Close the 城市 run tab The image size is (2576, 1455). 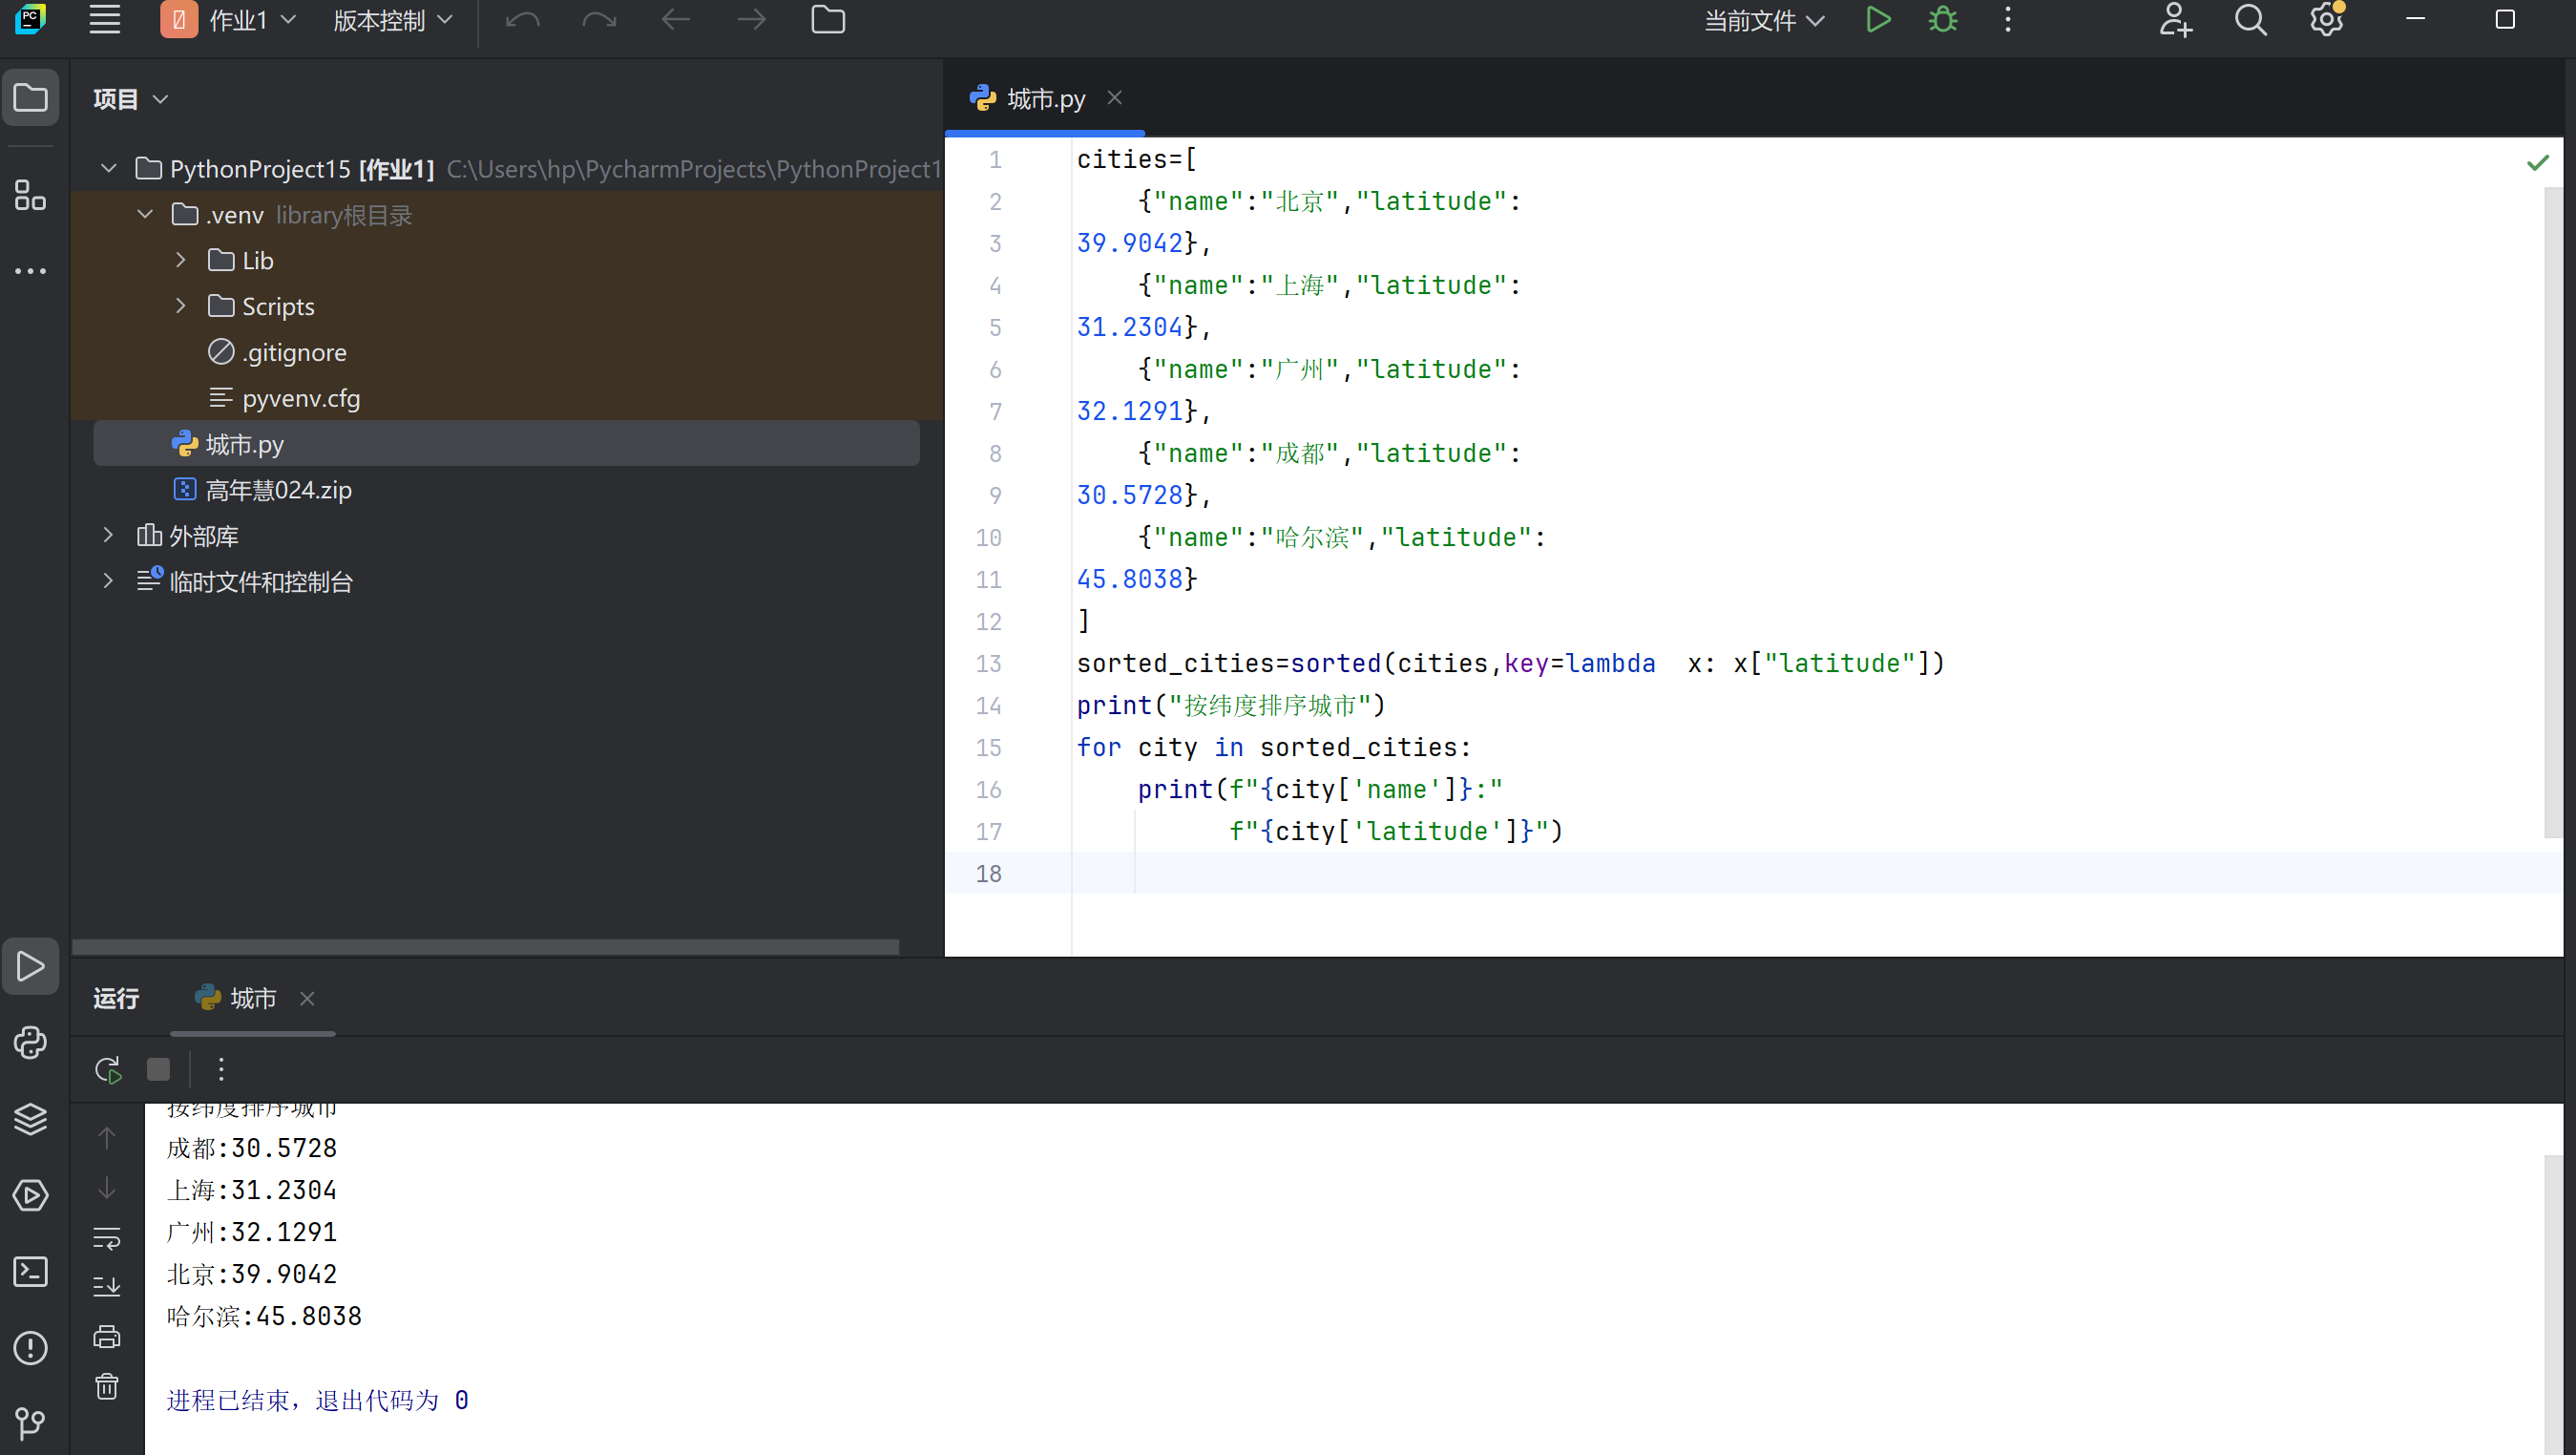[x=308, y=998]
